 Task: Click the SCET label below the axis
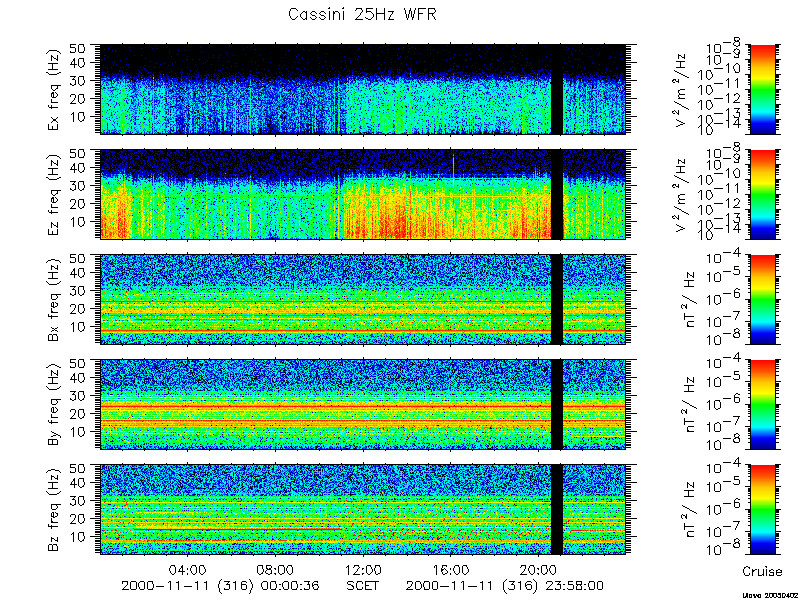coord(363,585)
